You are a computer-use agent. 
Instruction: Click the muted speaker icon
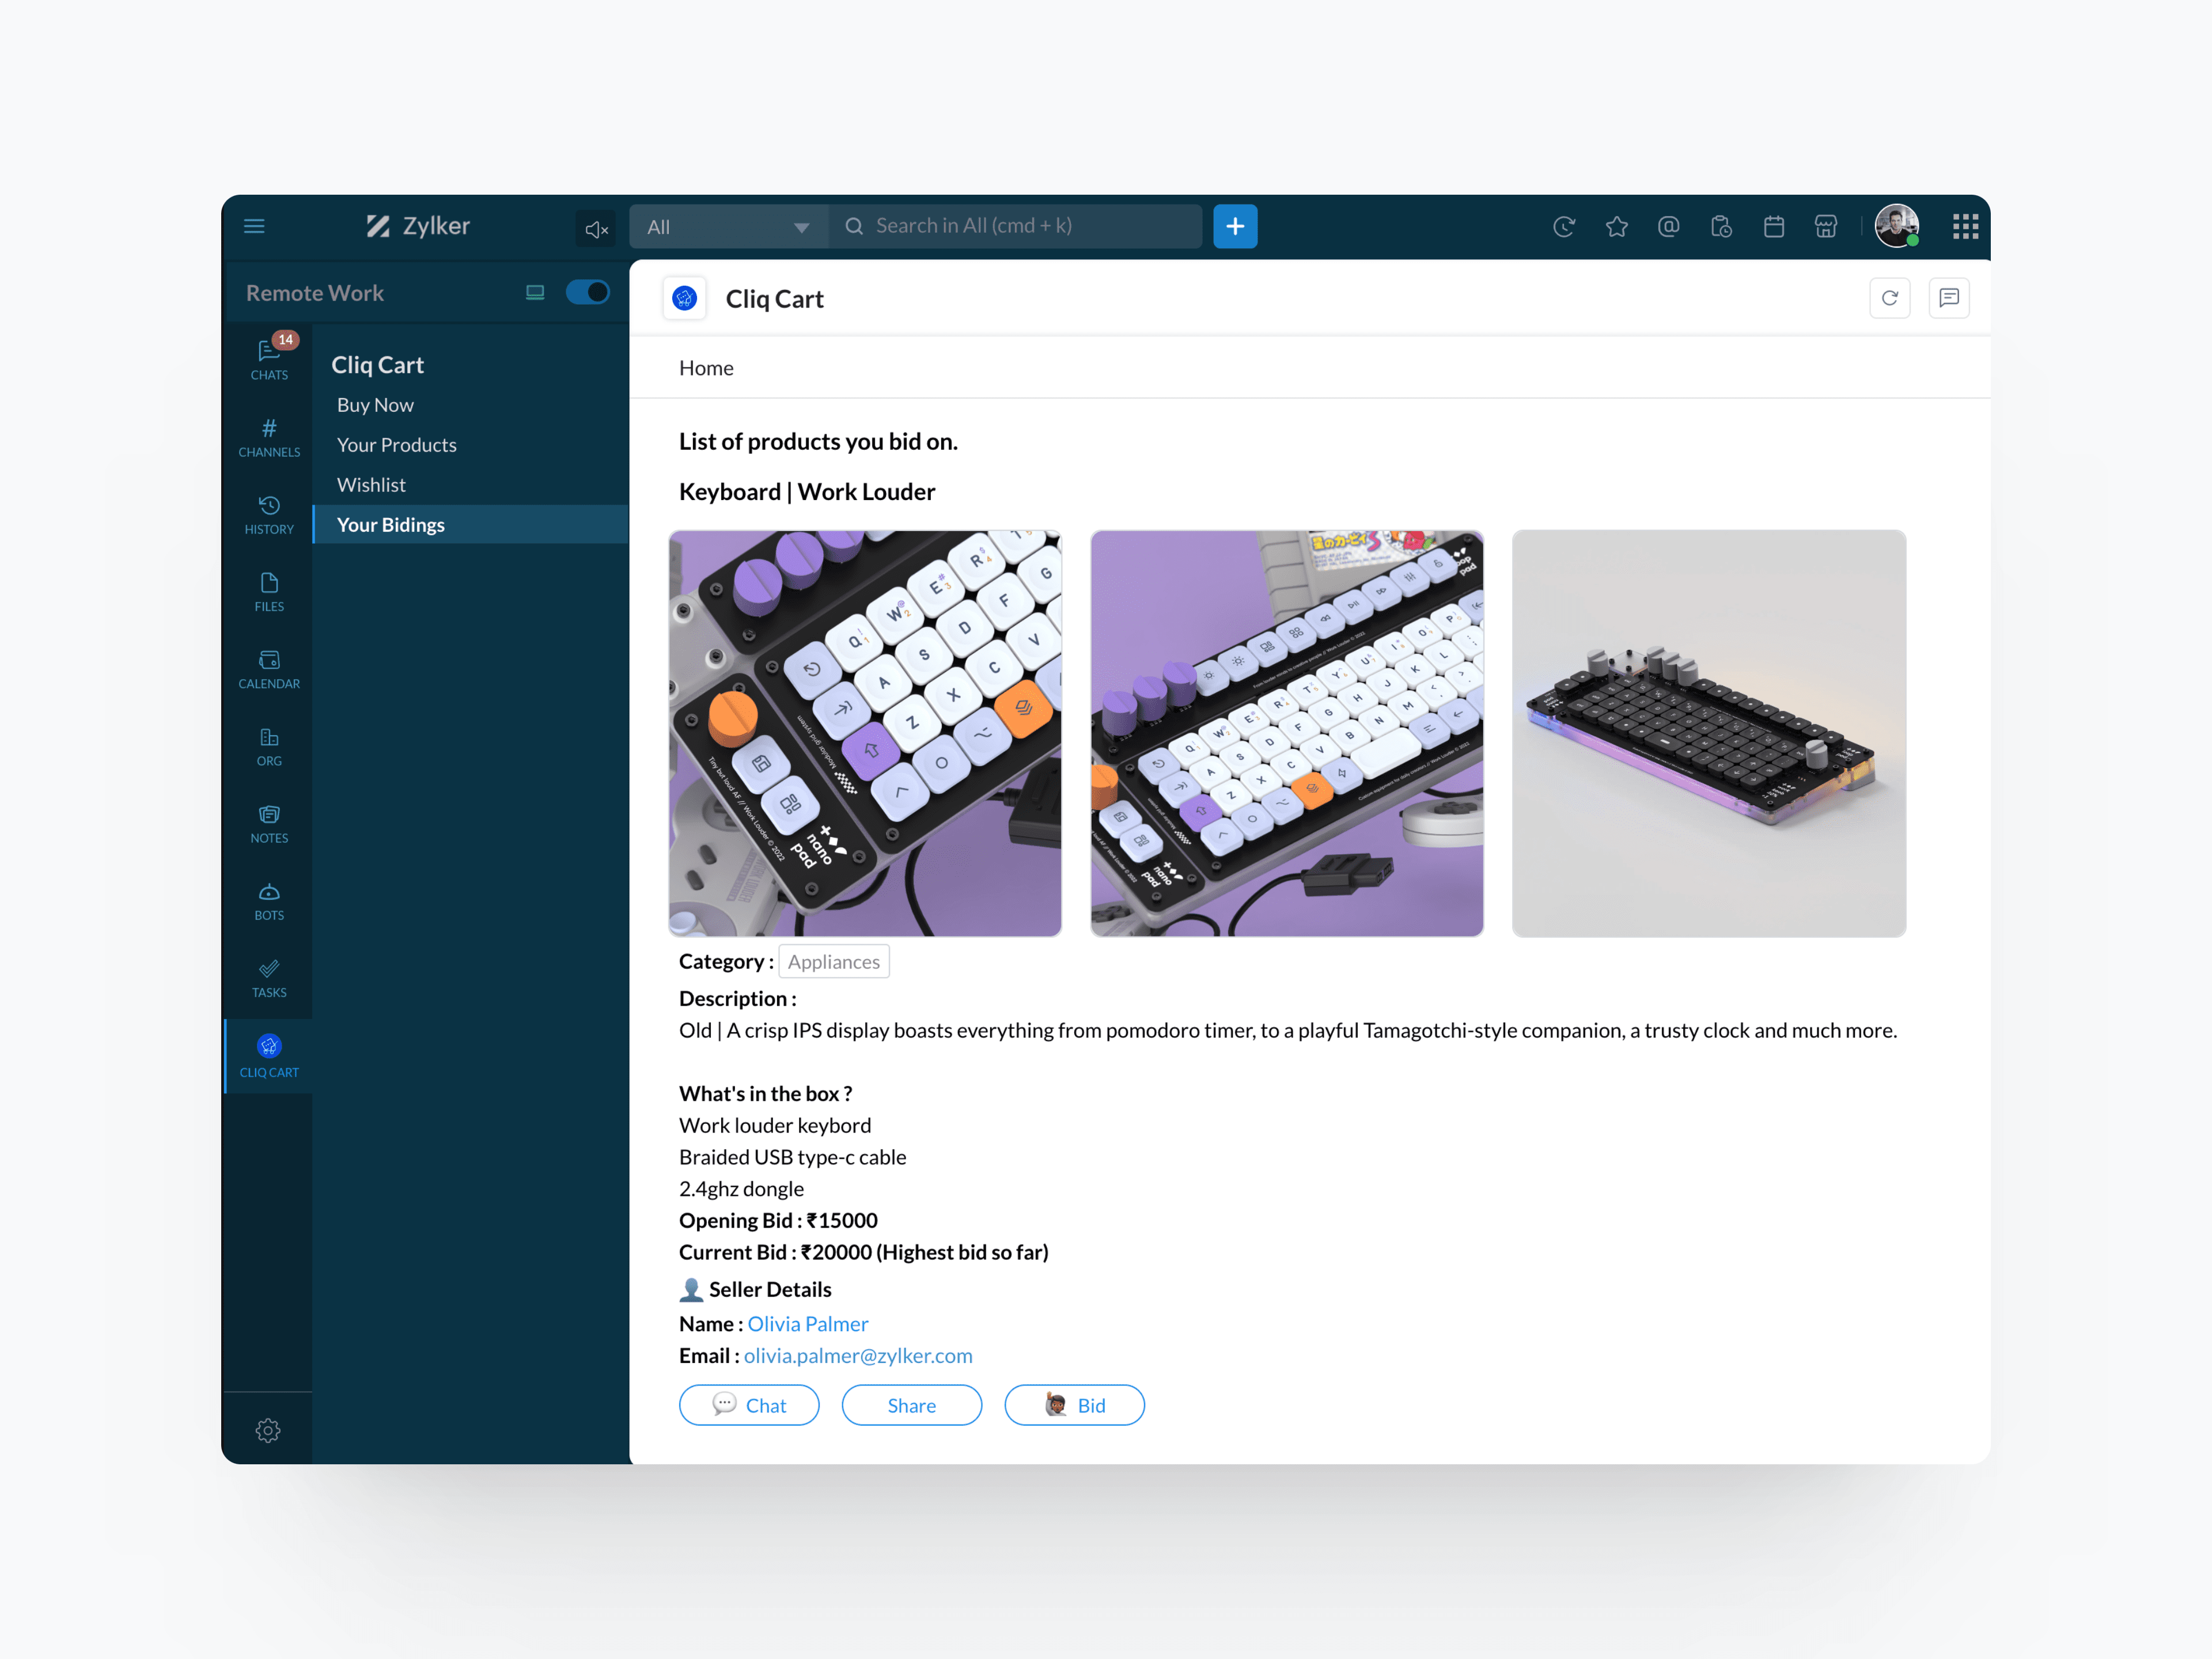pyautogui.click(x=596, y=229)
